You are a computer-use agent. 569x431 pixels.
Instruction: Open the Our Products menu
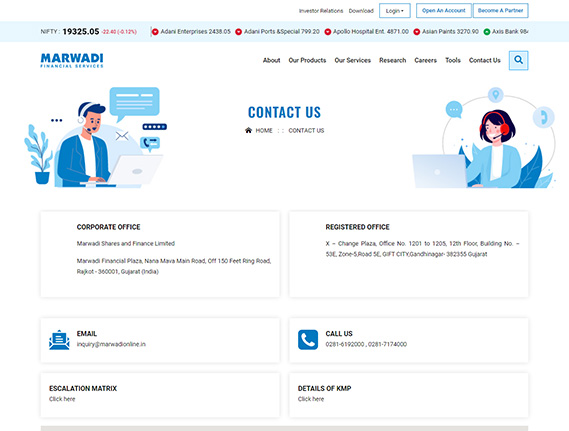pyautogui.click(x=307, y=60)
